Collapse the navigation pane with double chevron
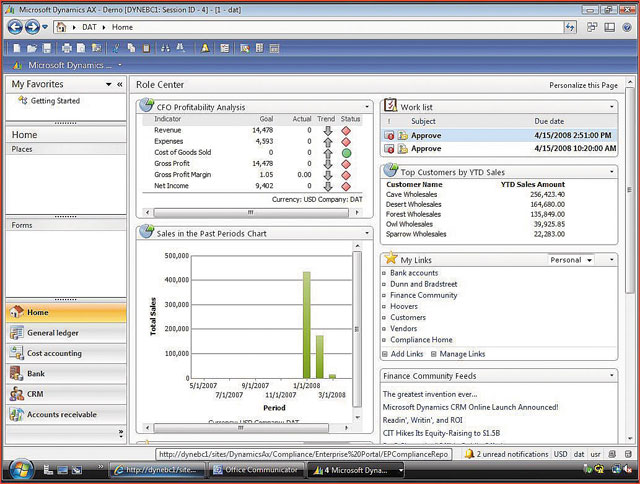This screenshot has height=484, width=640. coord(120,84)
